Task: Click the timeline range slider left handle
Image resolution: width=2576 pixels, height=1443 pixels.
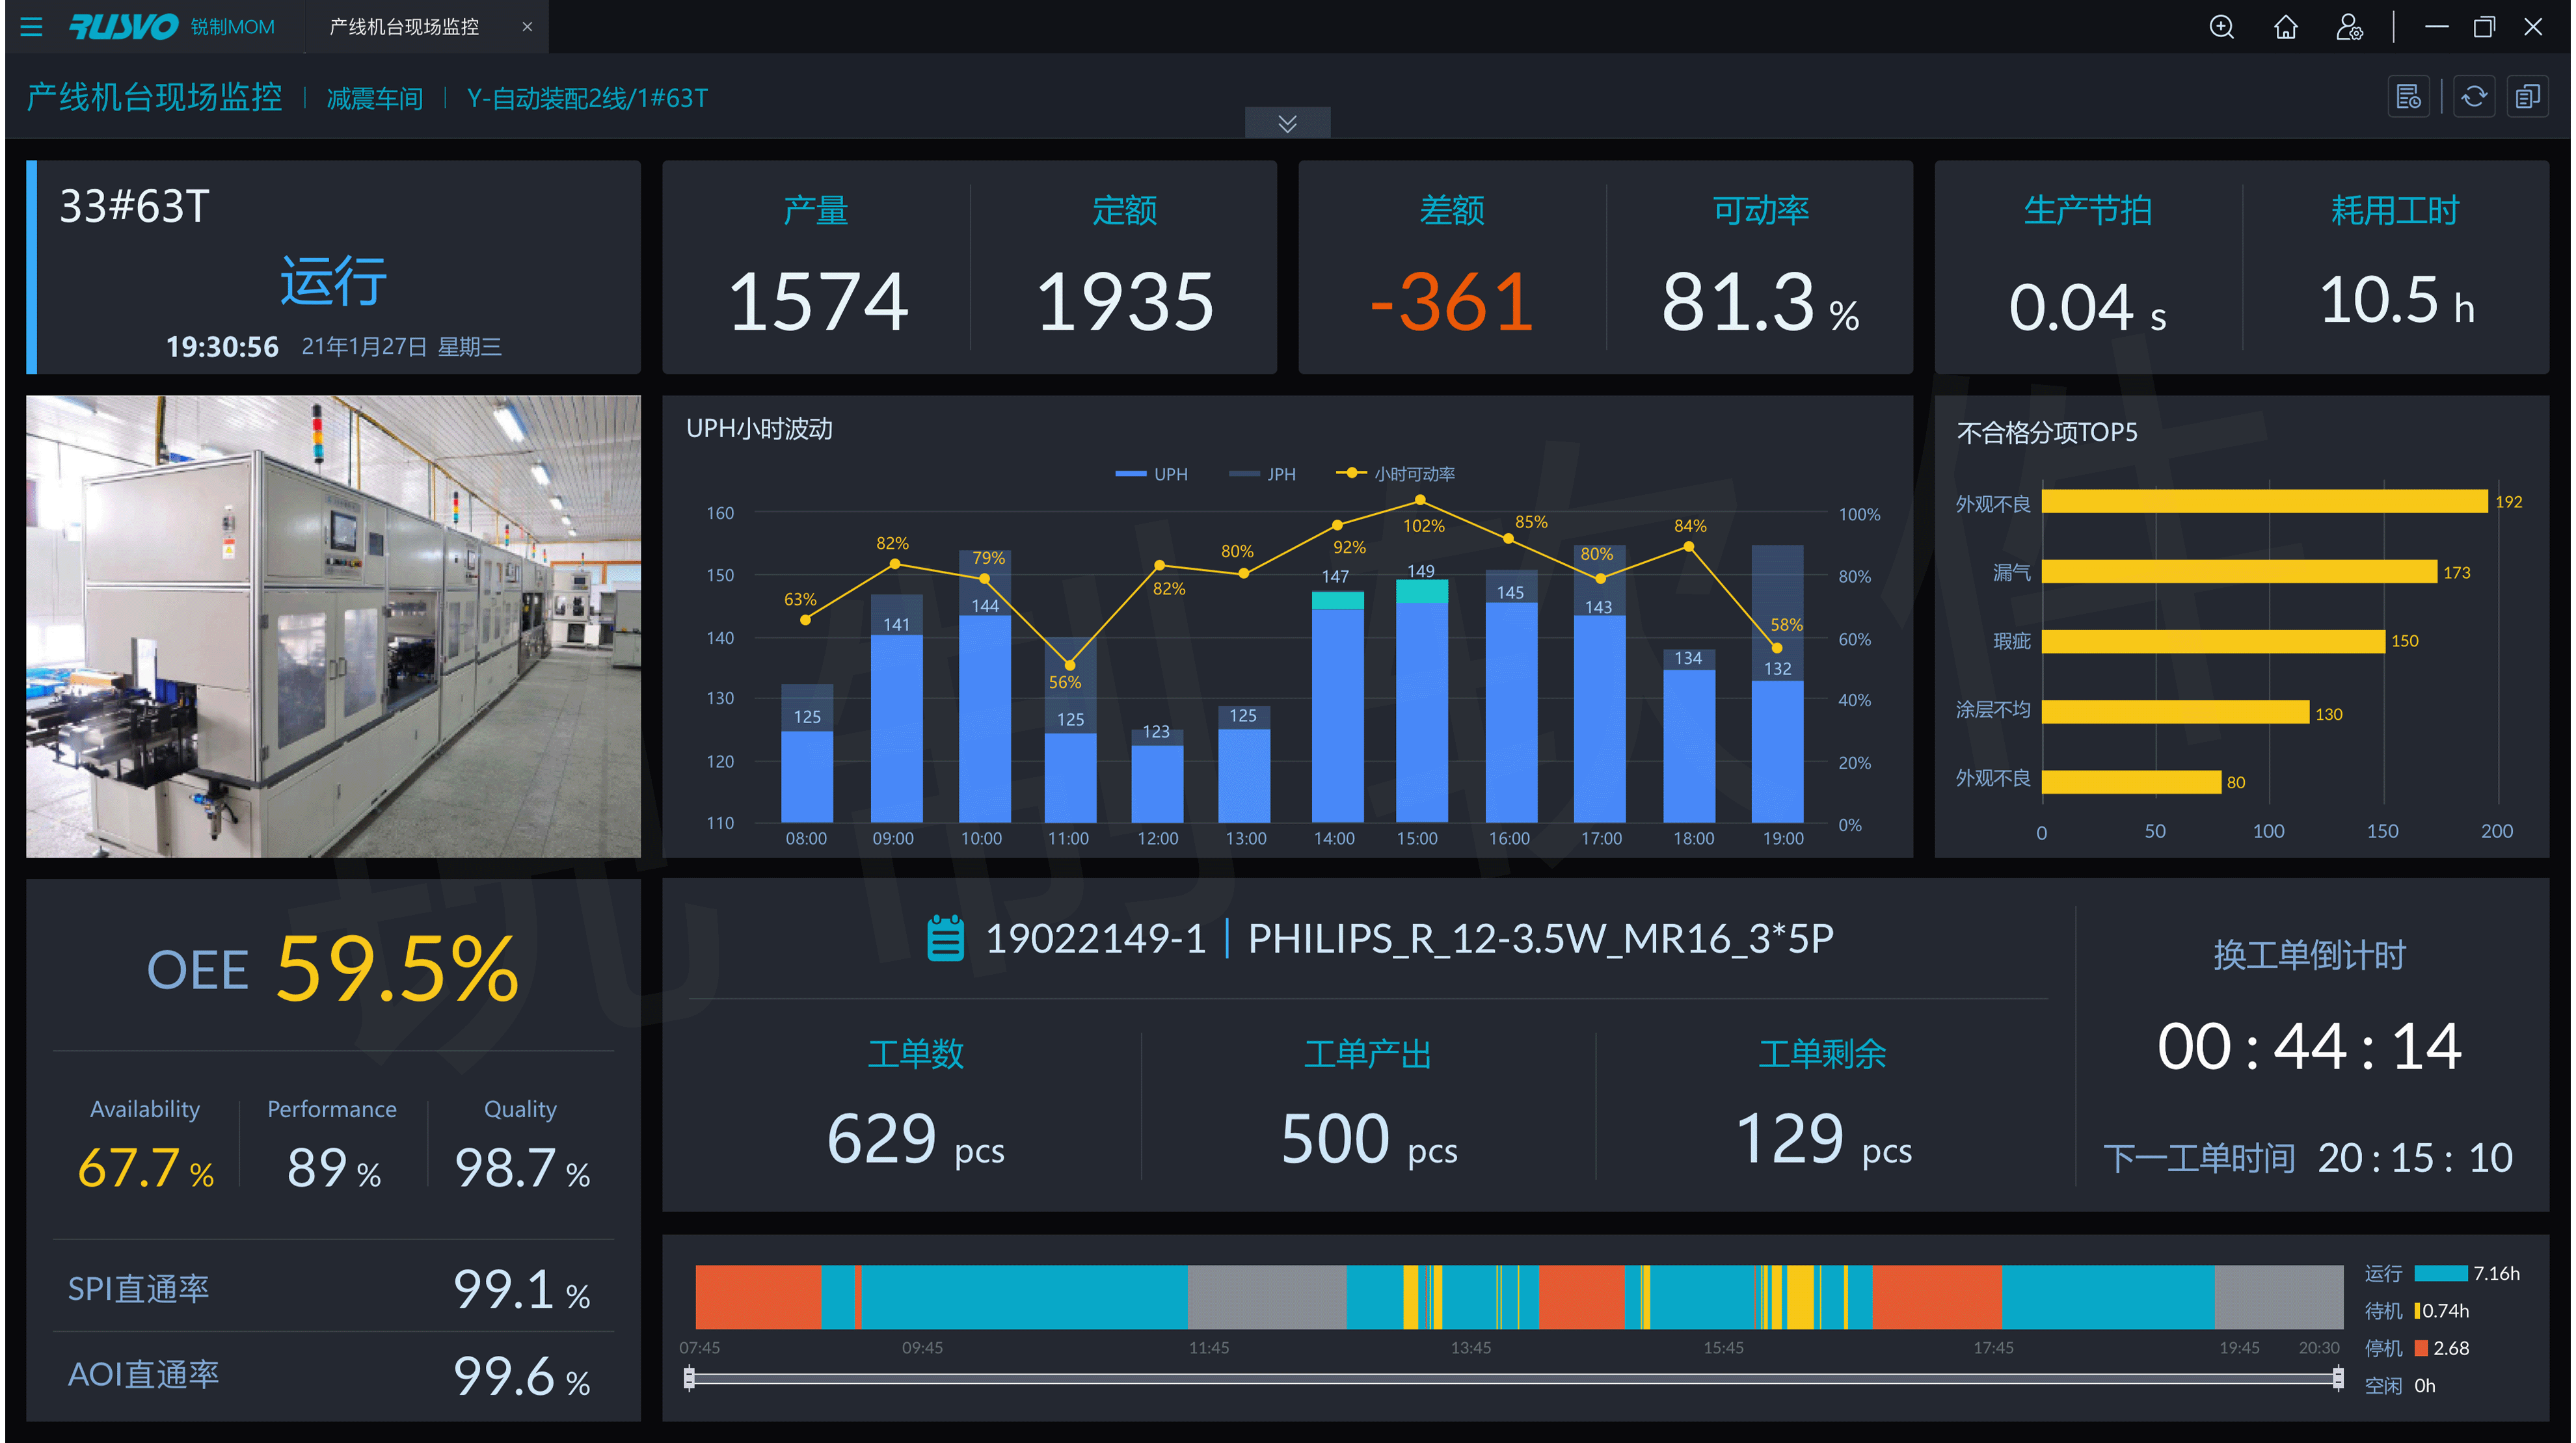Action: [x=689, y=1378]
